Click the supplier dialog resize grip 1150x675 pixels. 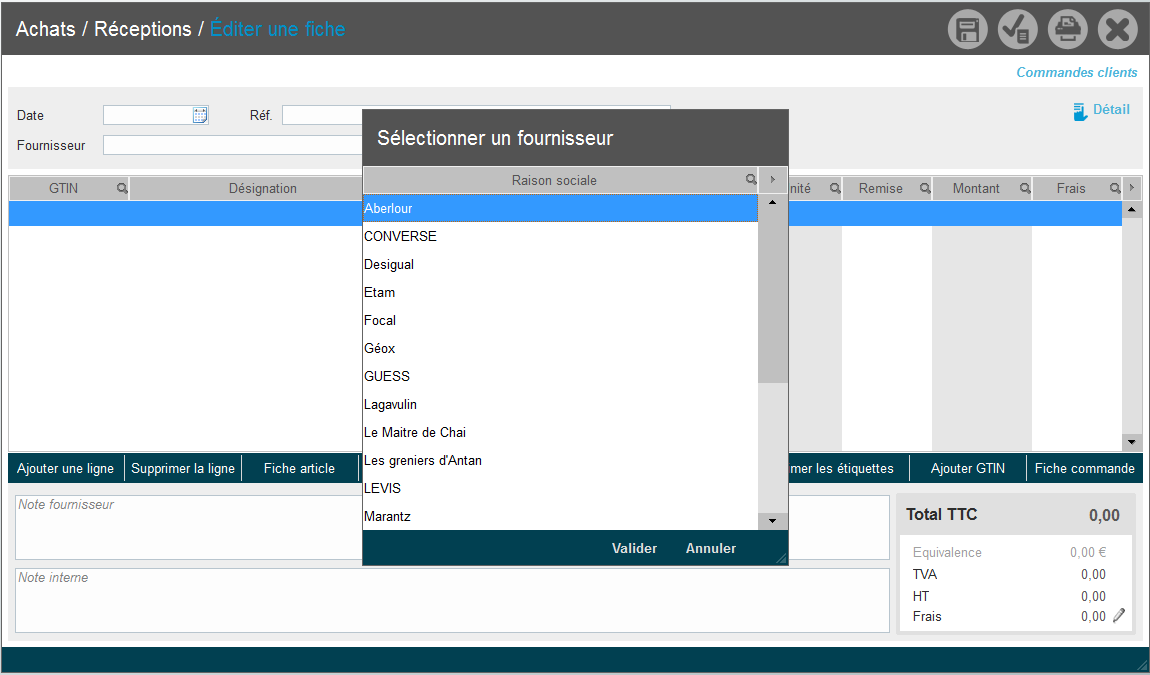782,558
